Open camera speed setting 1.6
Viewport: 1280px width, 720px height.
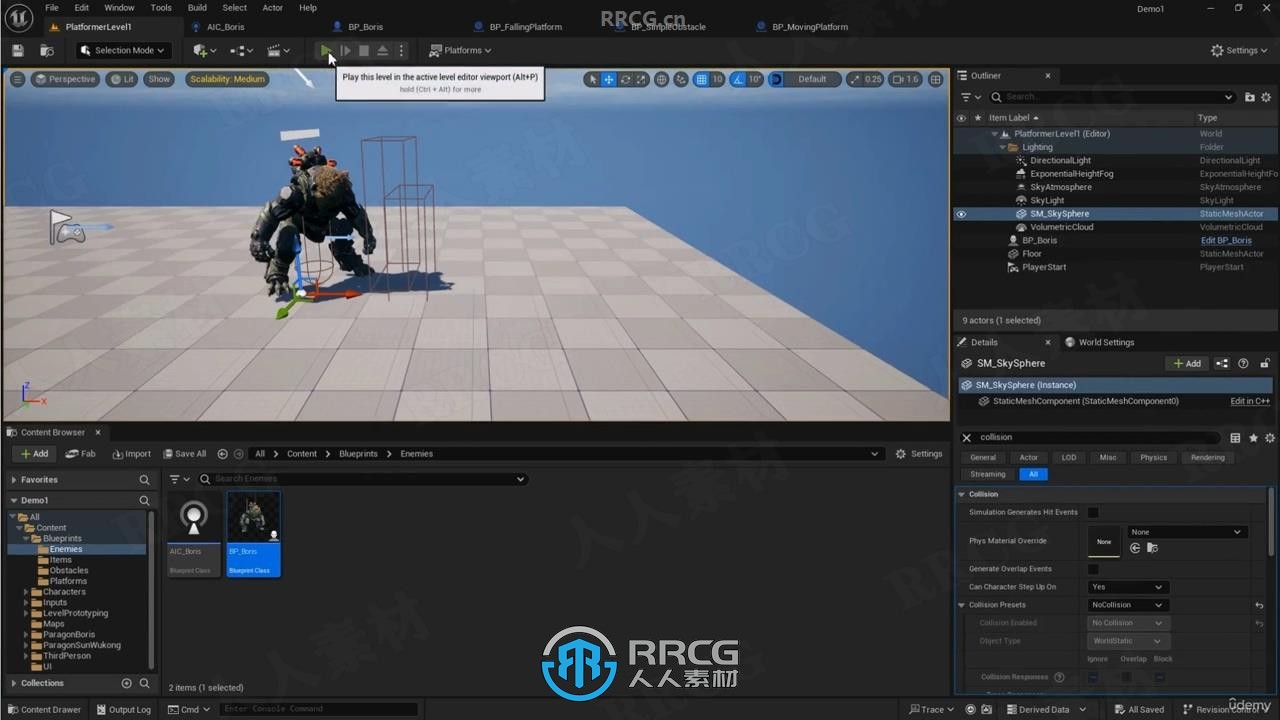point(905,79)
